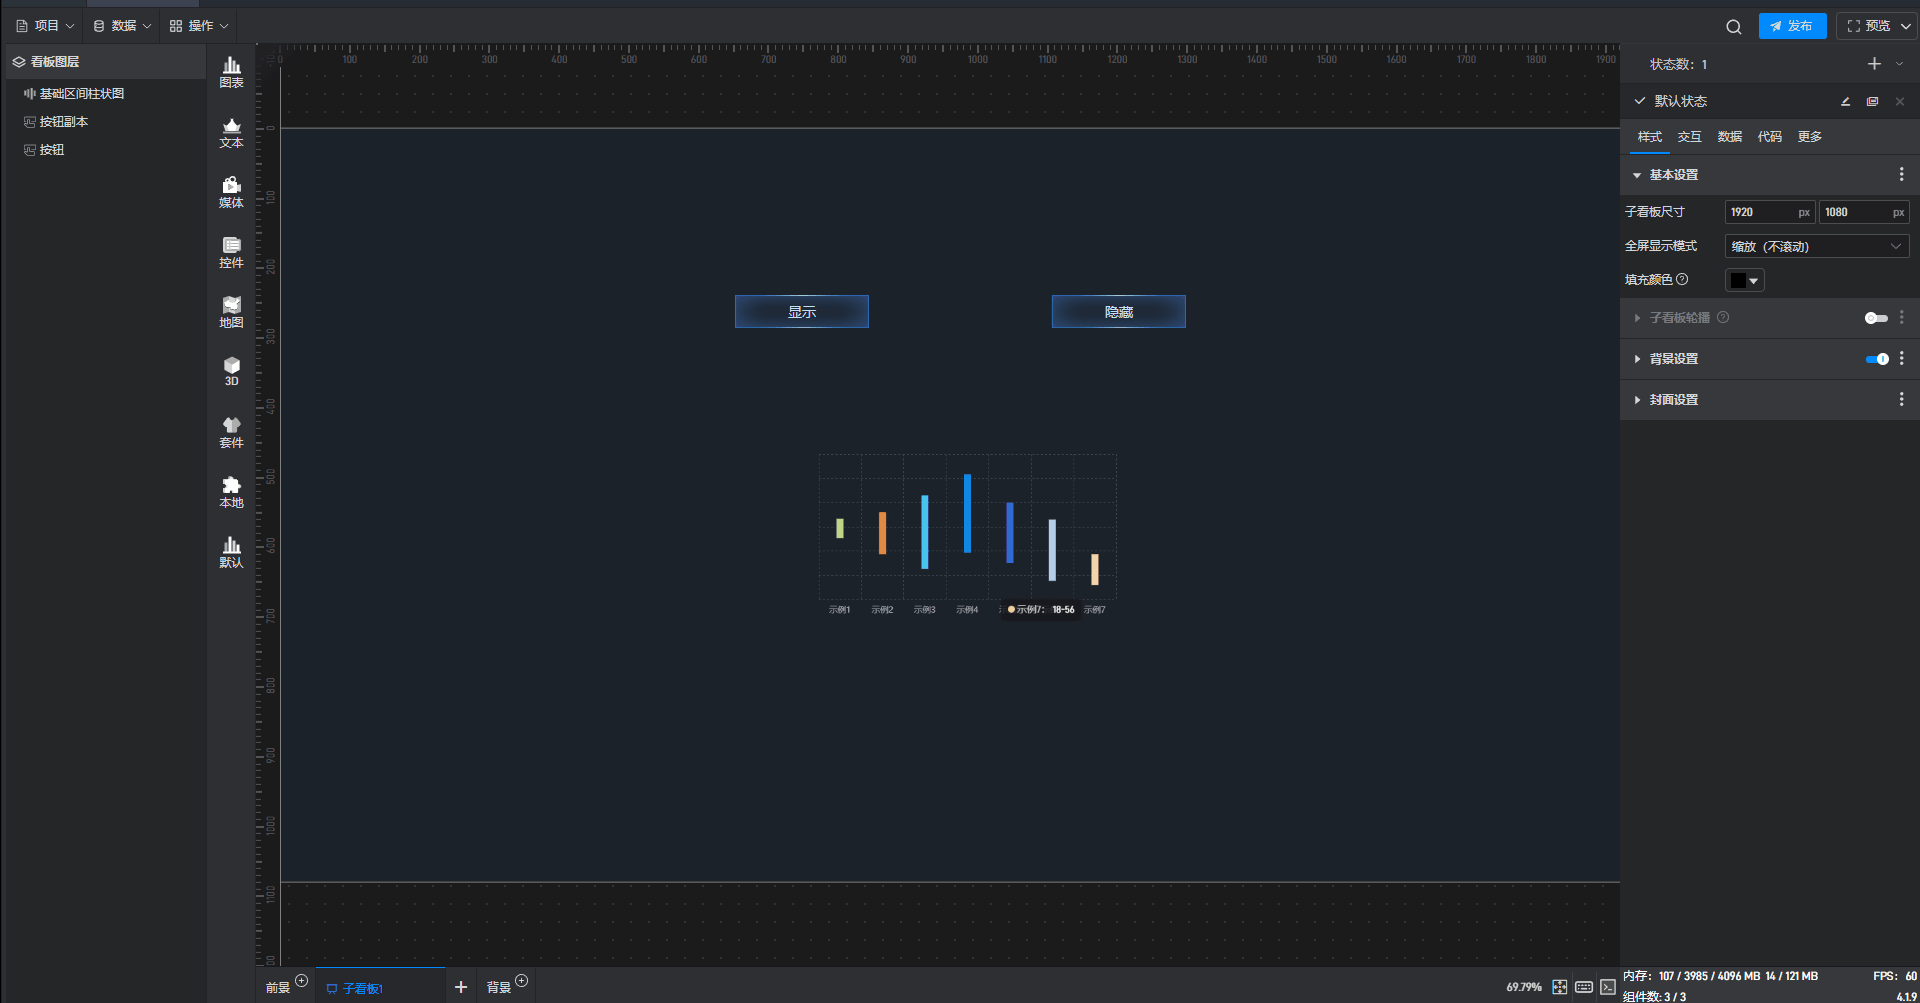The height and width of the screenshot is (1003, 1920).
Task: Open the 控件 controls component library
Action: click(231, 252)
